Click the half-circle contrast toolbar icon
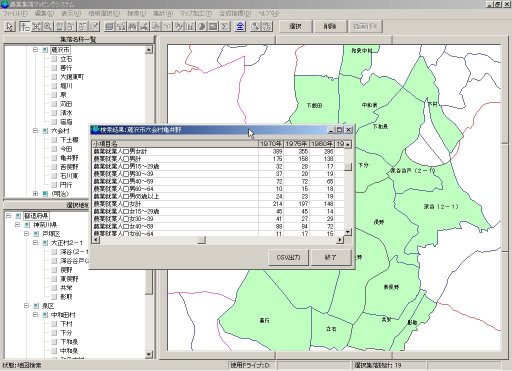 tap(202, 26)
